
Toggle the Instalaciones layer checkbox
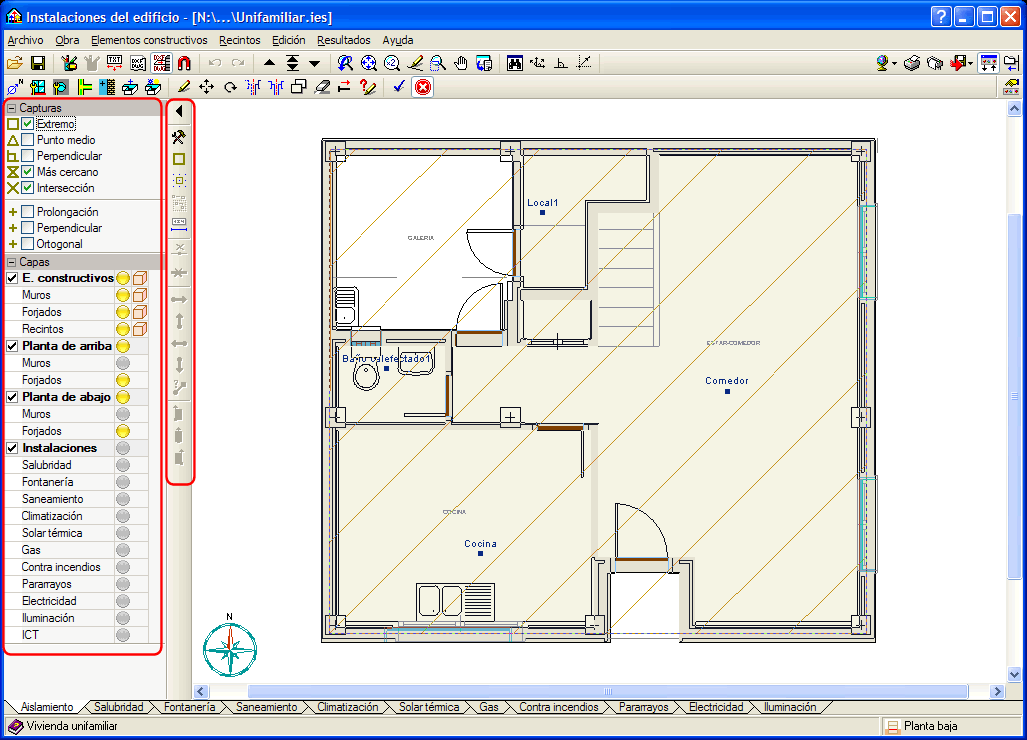click(12, 449)
